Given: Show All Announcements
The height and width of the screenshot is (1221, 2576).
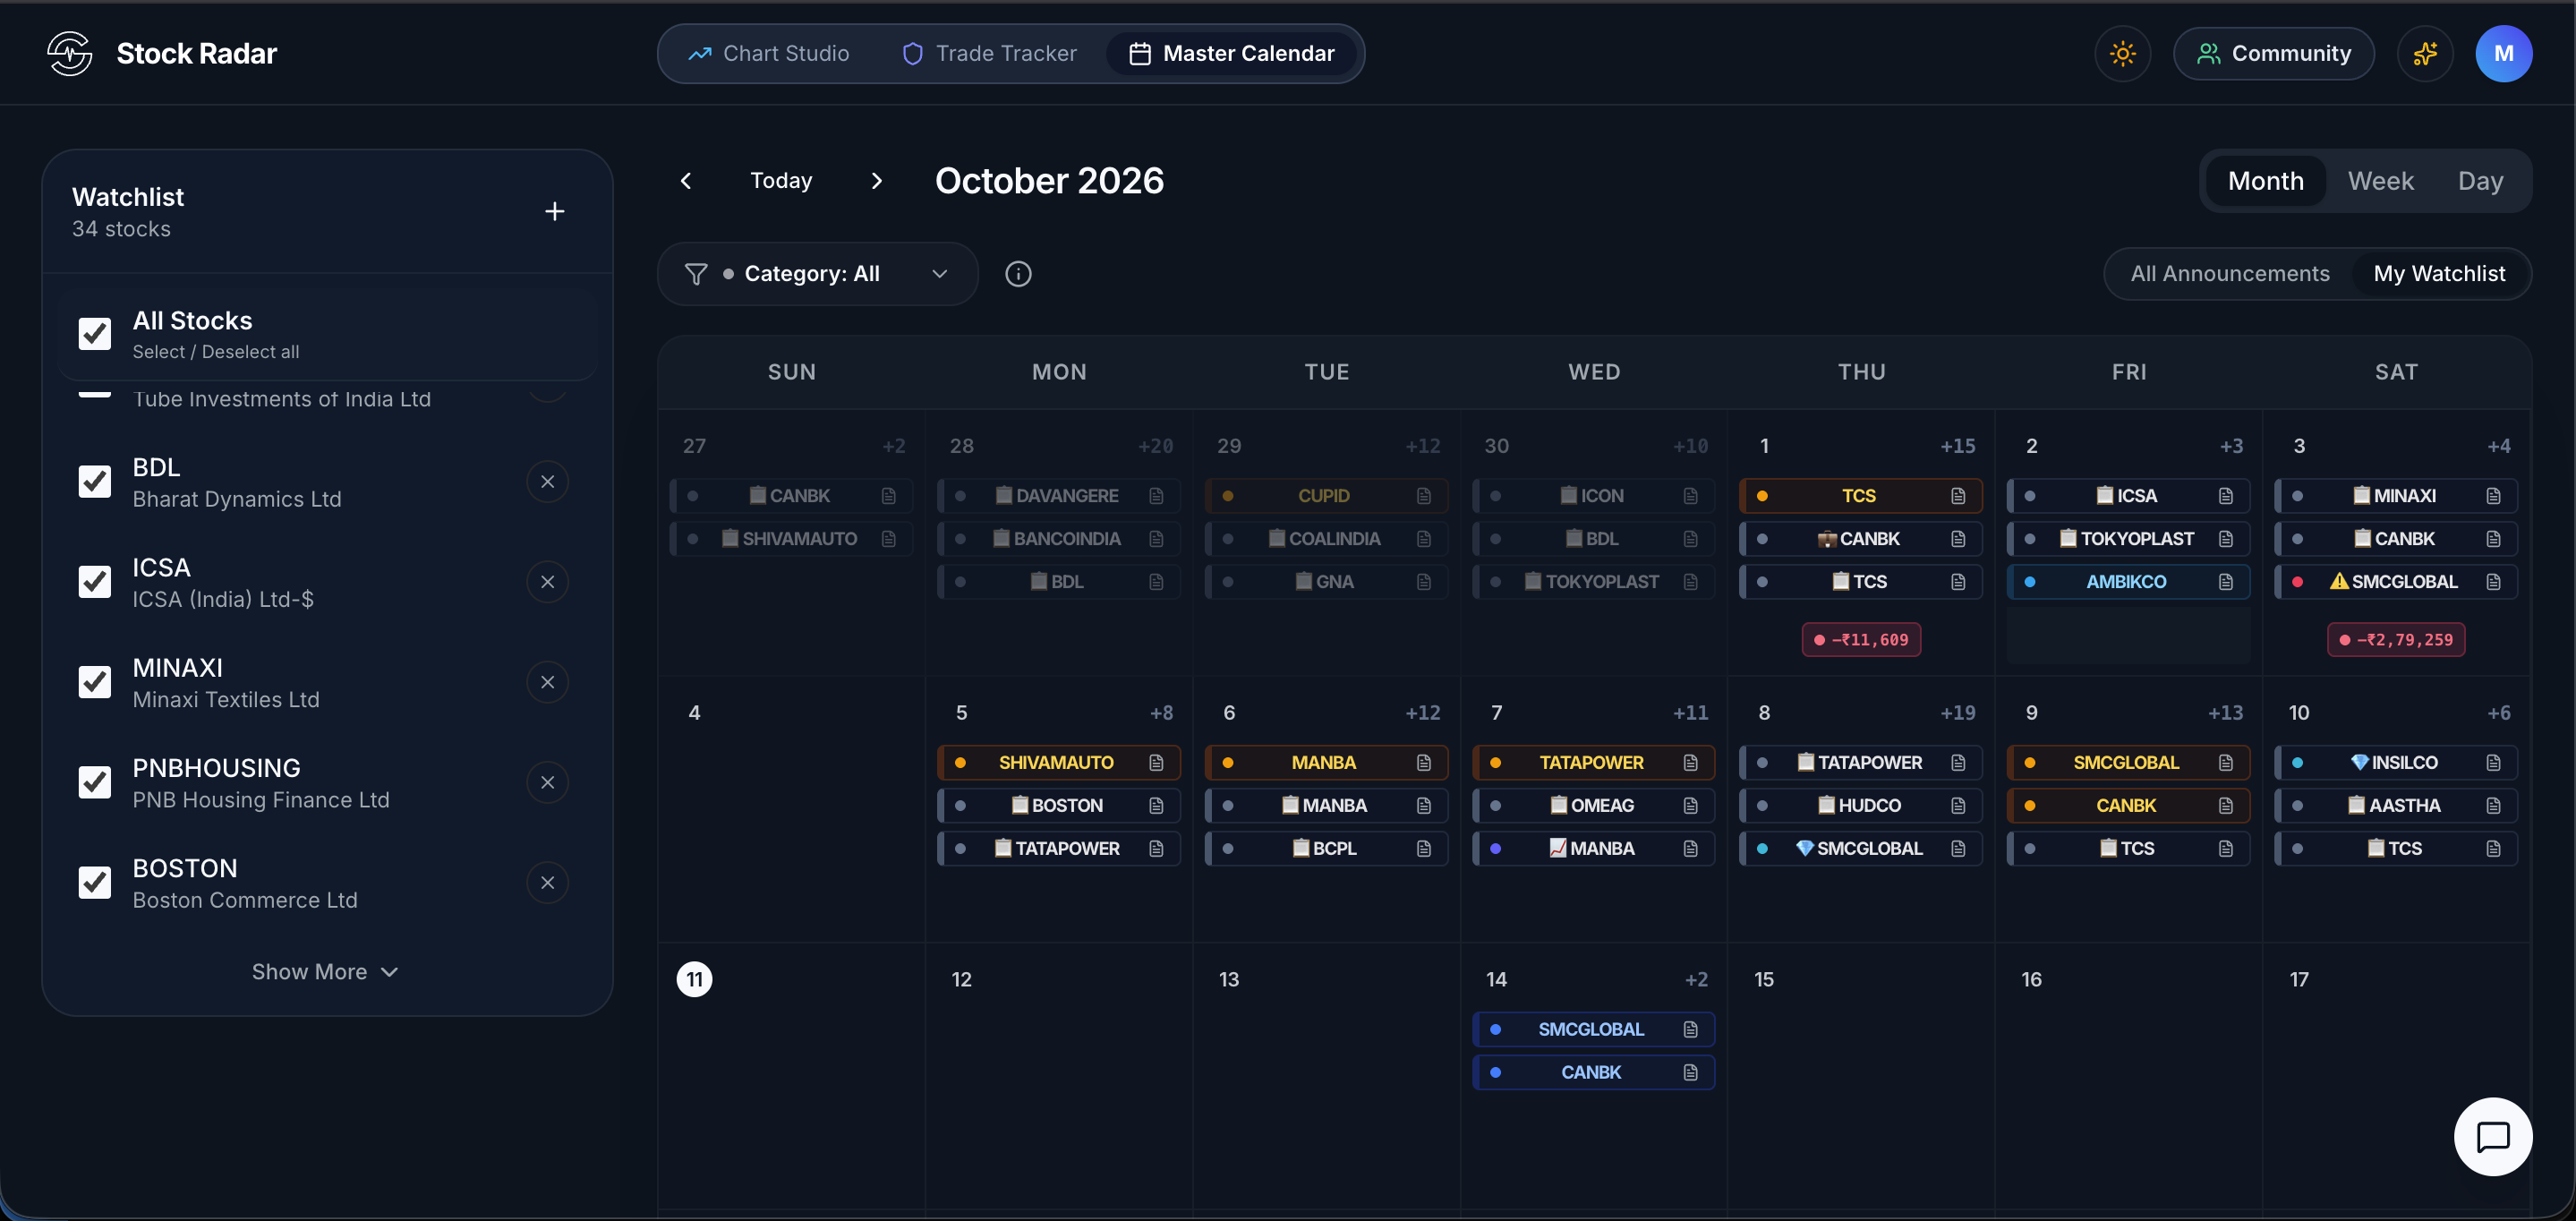Looking at the screenshot, I should [2229, 274].
